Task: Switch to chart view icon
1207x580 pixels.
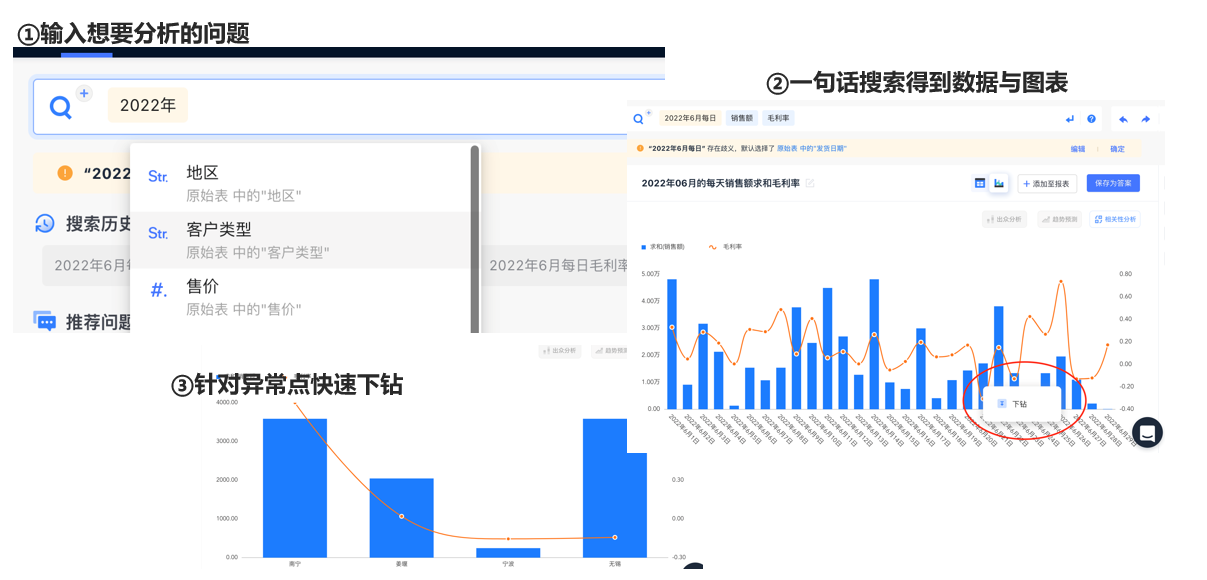Action: click(x=998, y=183)
